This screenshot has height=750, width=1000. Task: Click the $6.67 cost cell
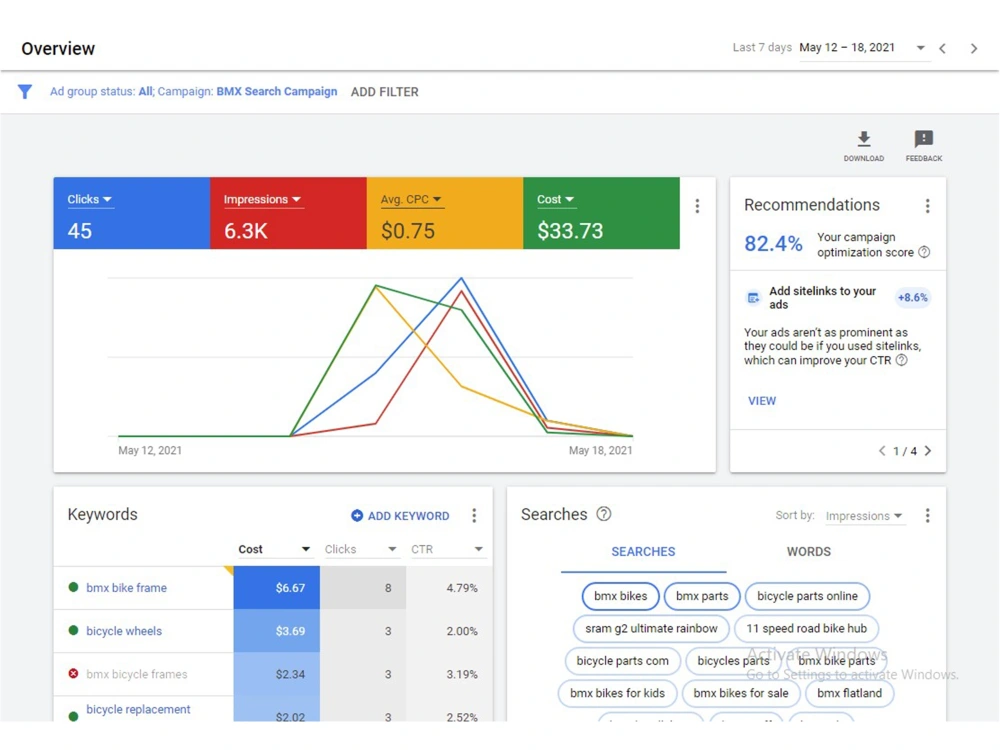[277, 587]
